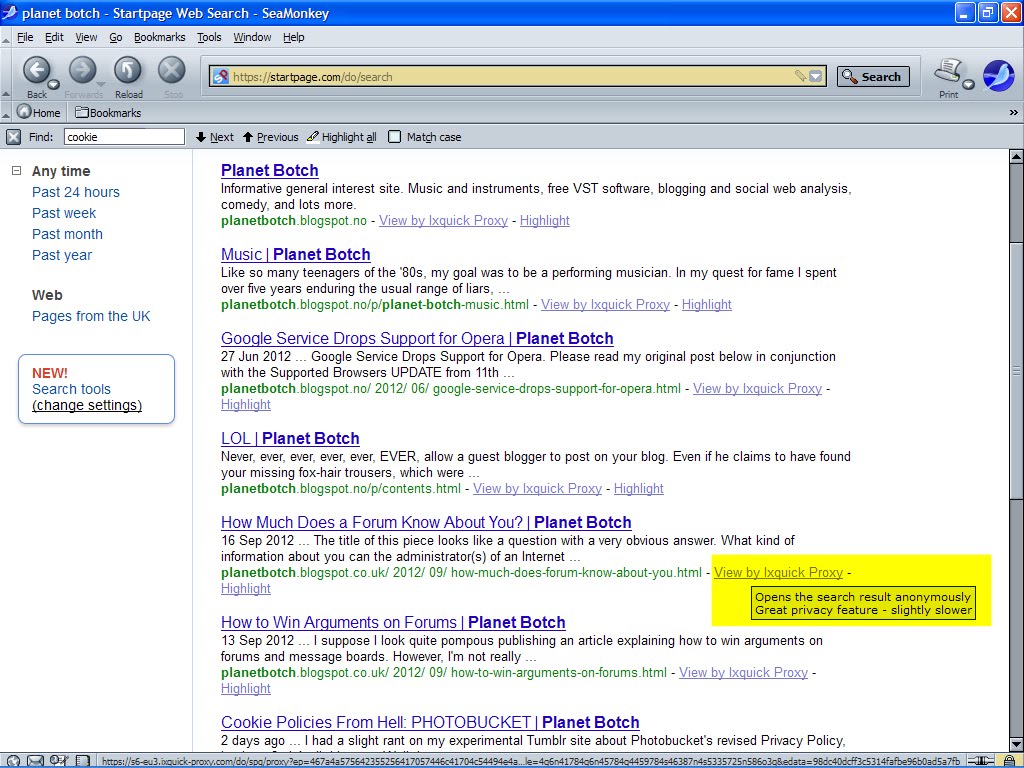
Task: Show more bookmarks toolbar items chevron
Action: 1014,112
